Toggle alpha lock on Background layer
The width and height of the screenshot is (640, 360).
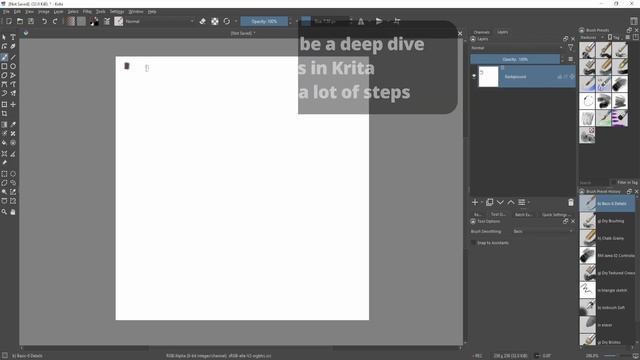point(572,77)
